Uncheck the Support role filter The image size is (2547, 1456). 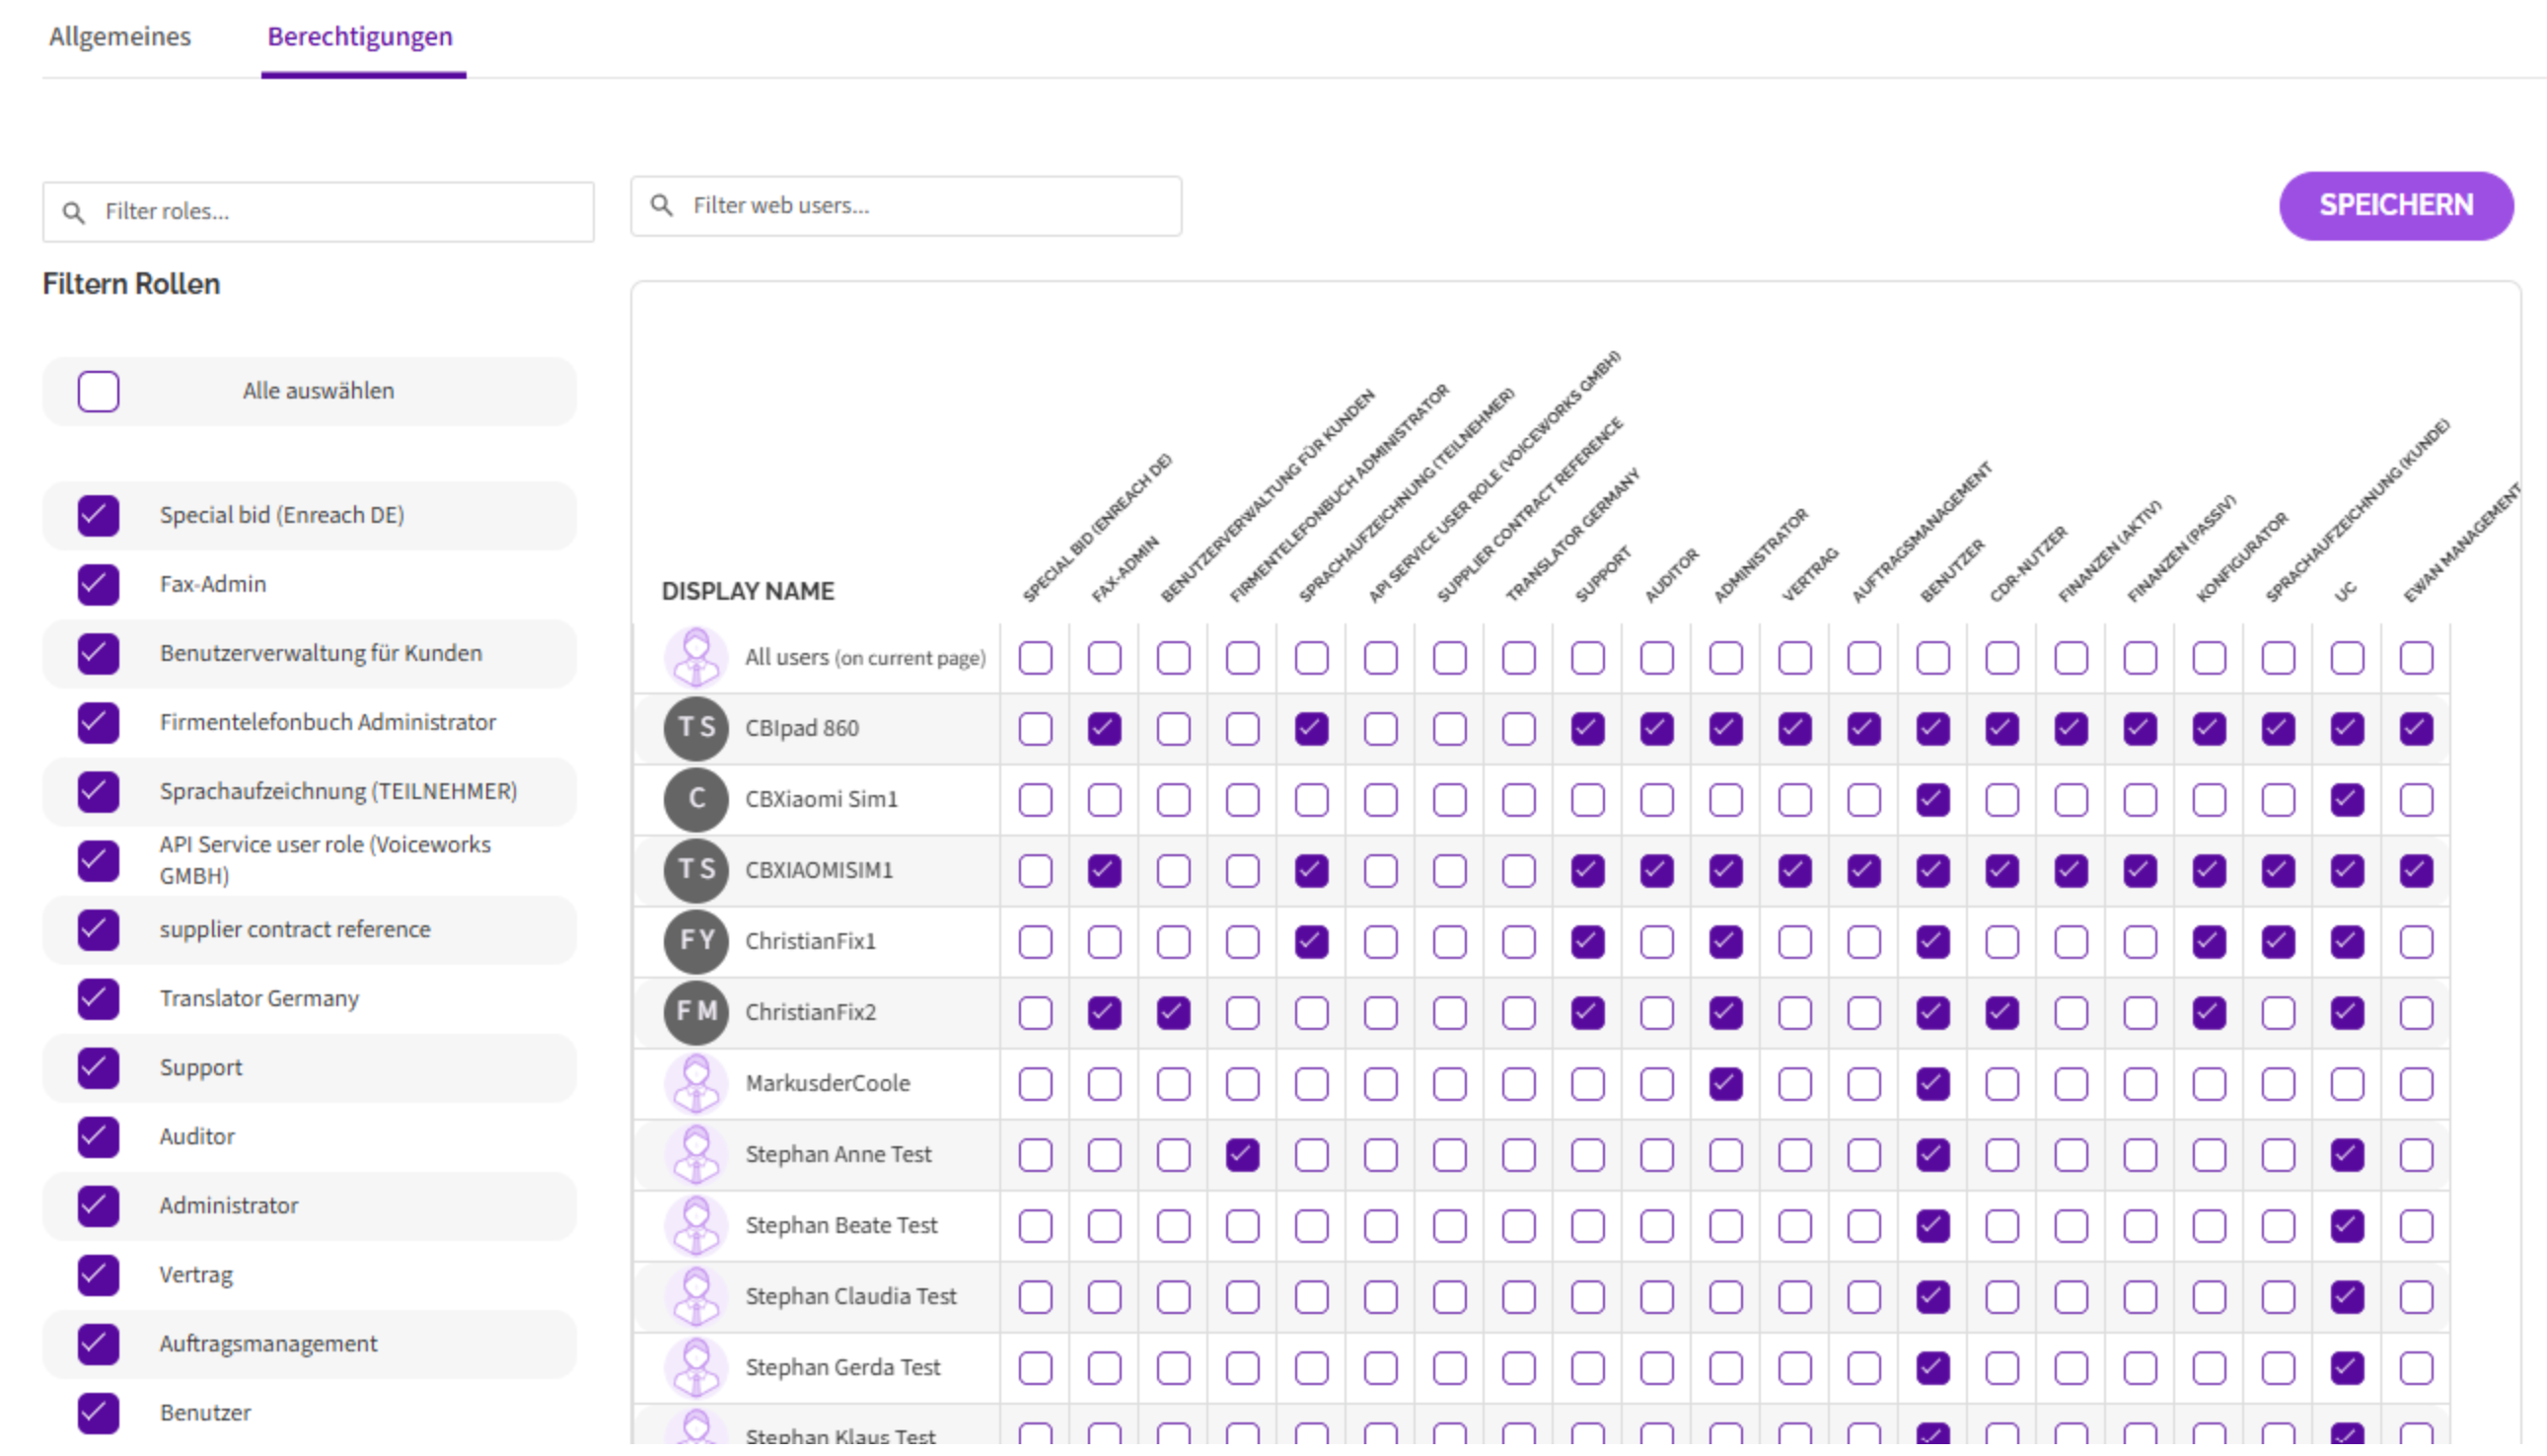[x=98, y=1068]
